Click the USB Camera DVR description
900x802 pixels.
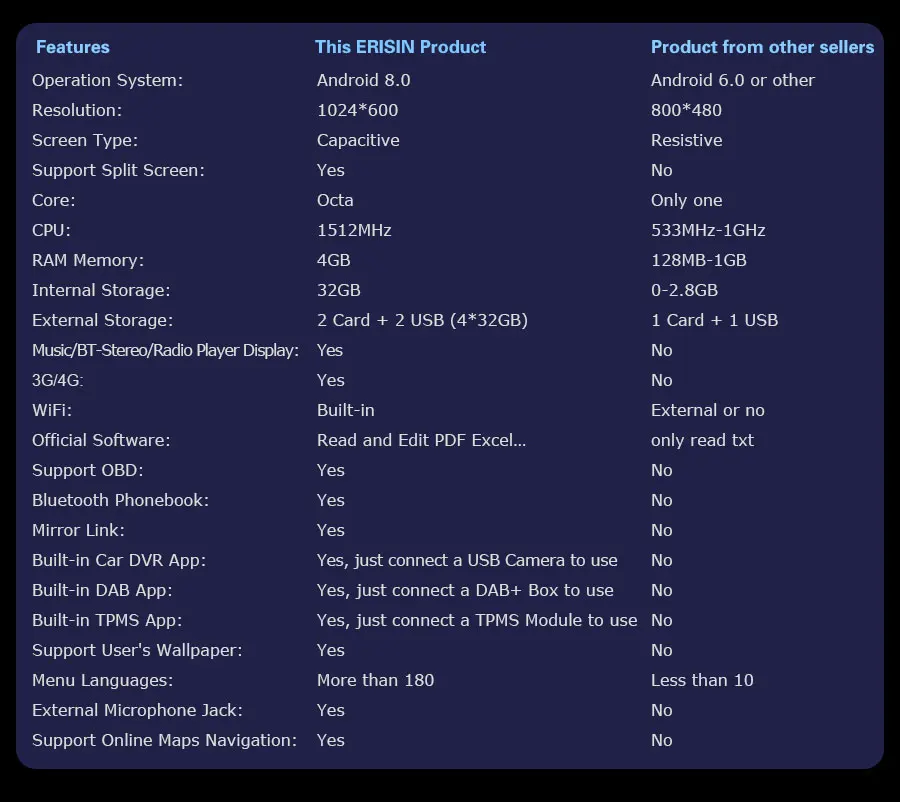(x=467, y=560)
